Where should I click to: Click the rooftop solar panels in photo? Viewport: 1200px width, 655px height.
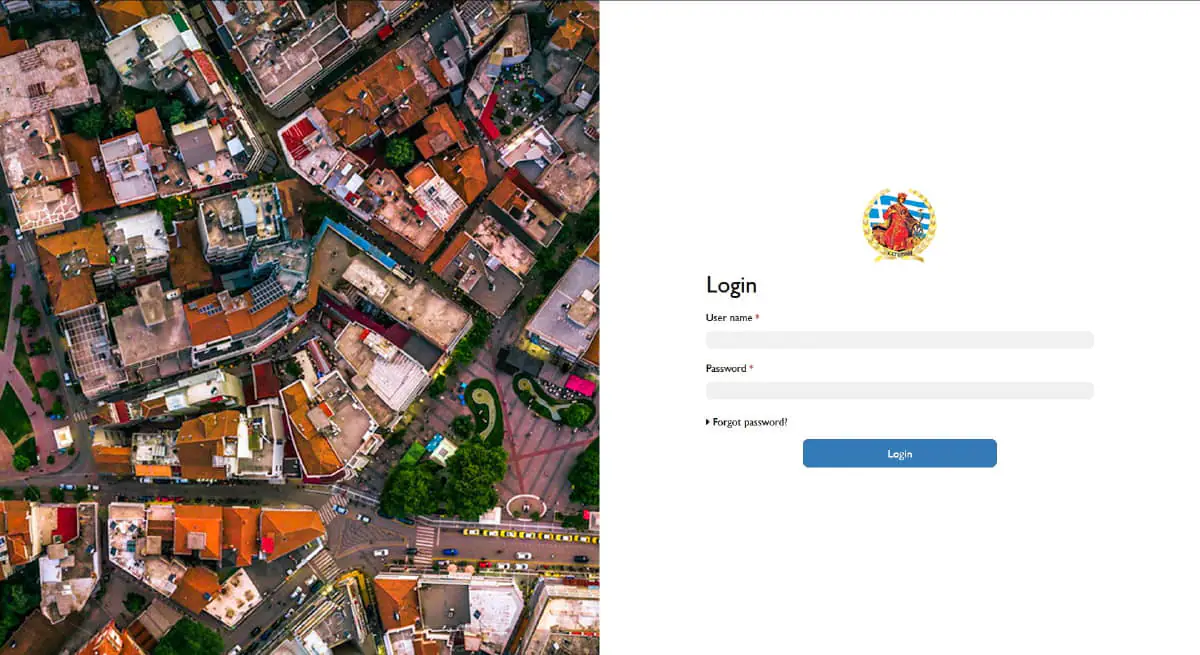click(x=267, y=292)
